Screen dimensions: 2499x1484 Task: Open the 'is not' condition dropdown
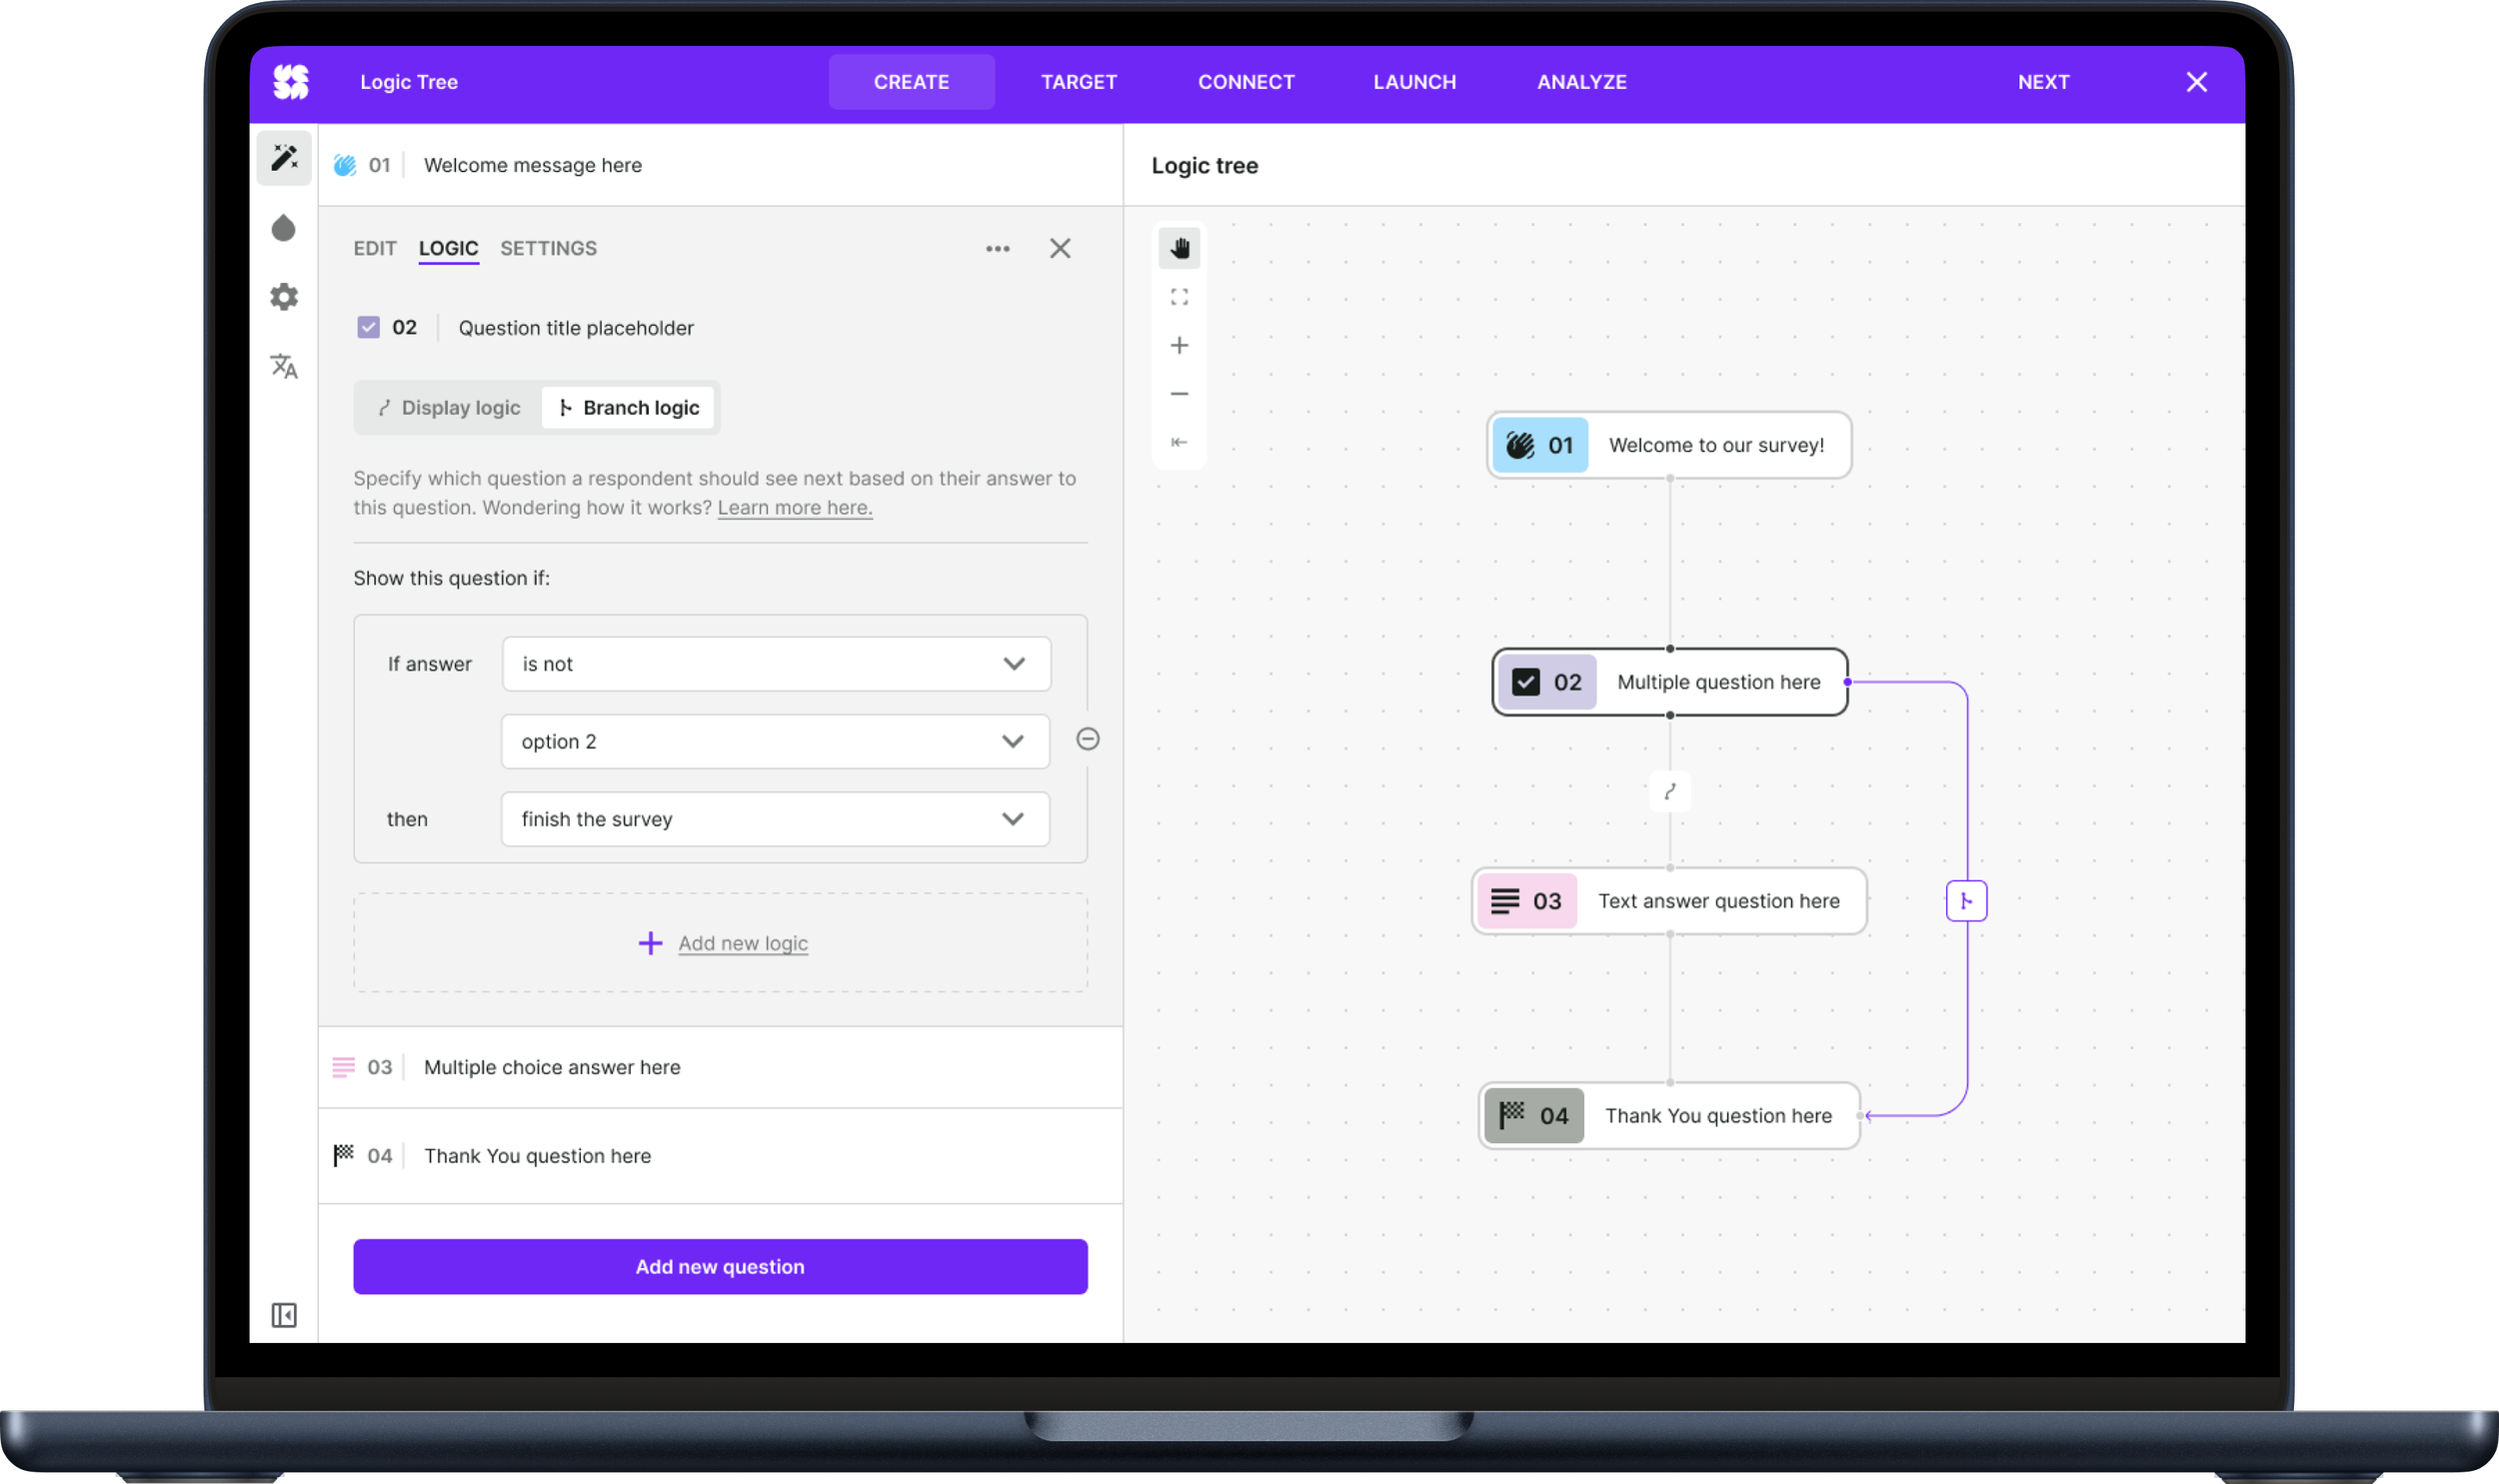(775, 664)
